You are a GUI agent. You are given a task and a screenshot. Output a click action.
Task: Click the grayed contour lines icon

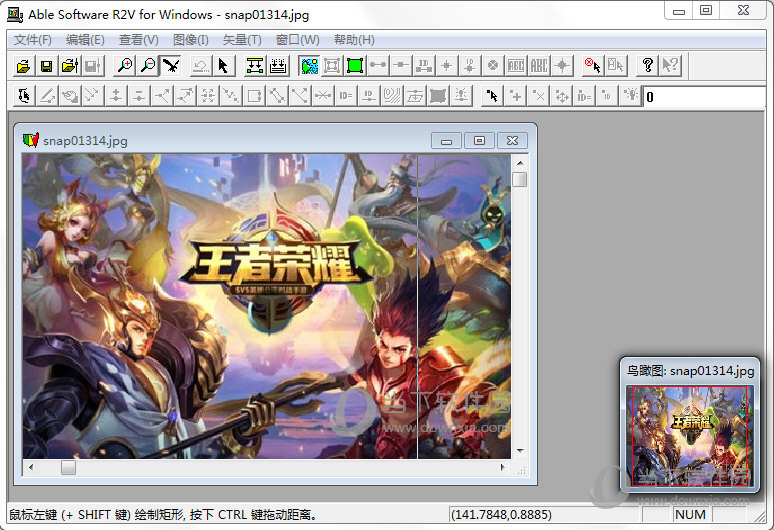pos(392,96)
